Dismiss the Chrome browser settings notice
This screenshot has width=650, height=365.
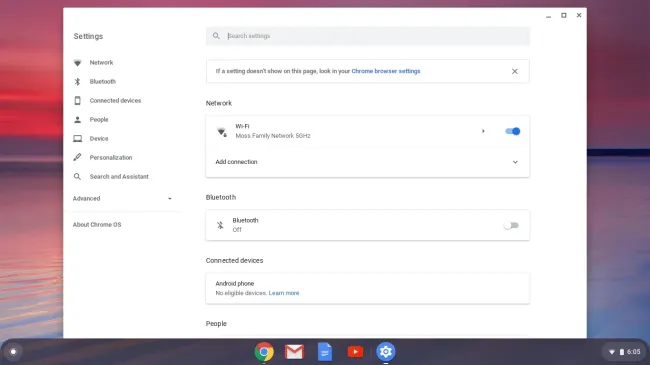click(x=514, y=71)
